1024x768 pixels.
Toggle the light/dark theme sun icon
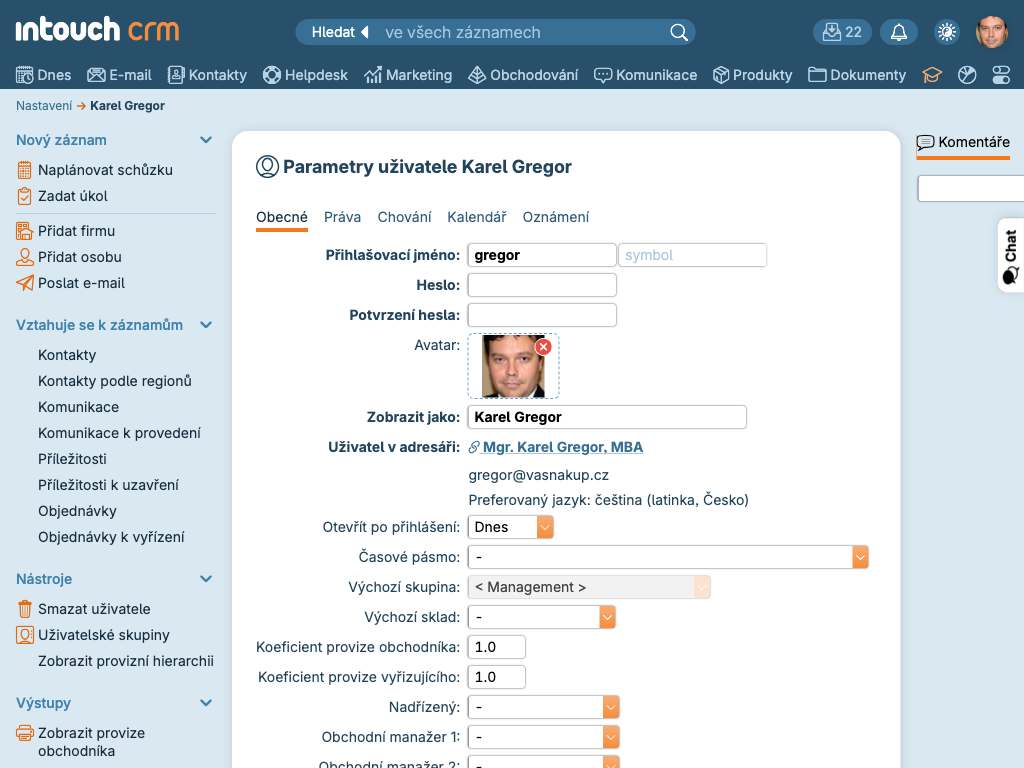(946, 32)
